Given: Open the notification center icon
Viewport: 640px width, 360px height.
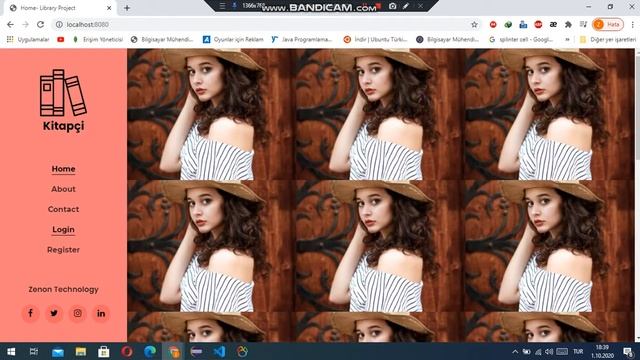Looking at the screenshot, I should [628, 351].
